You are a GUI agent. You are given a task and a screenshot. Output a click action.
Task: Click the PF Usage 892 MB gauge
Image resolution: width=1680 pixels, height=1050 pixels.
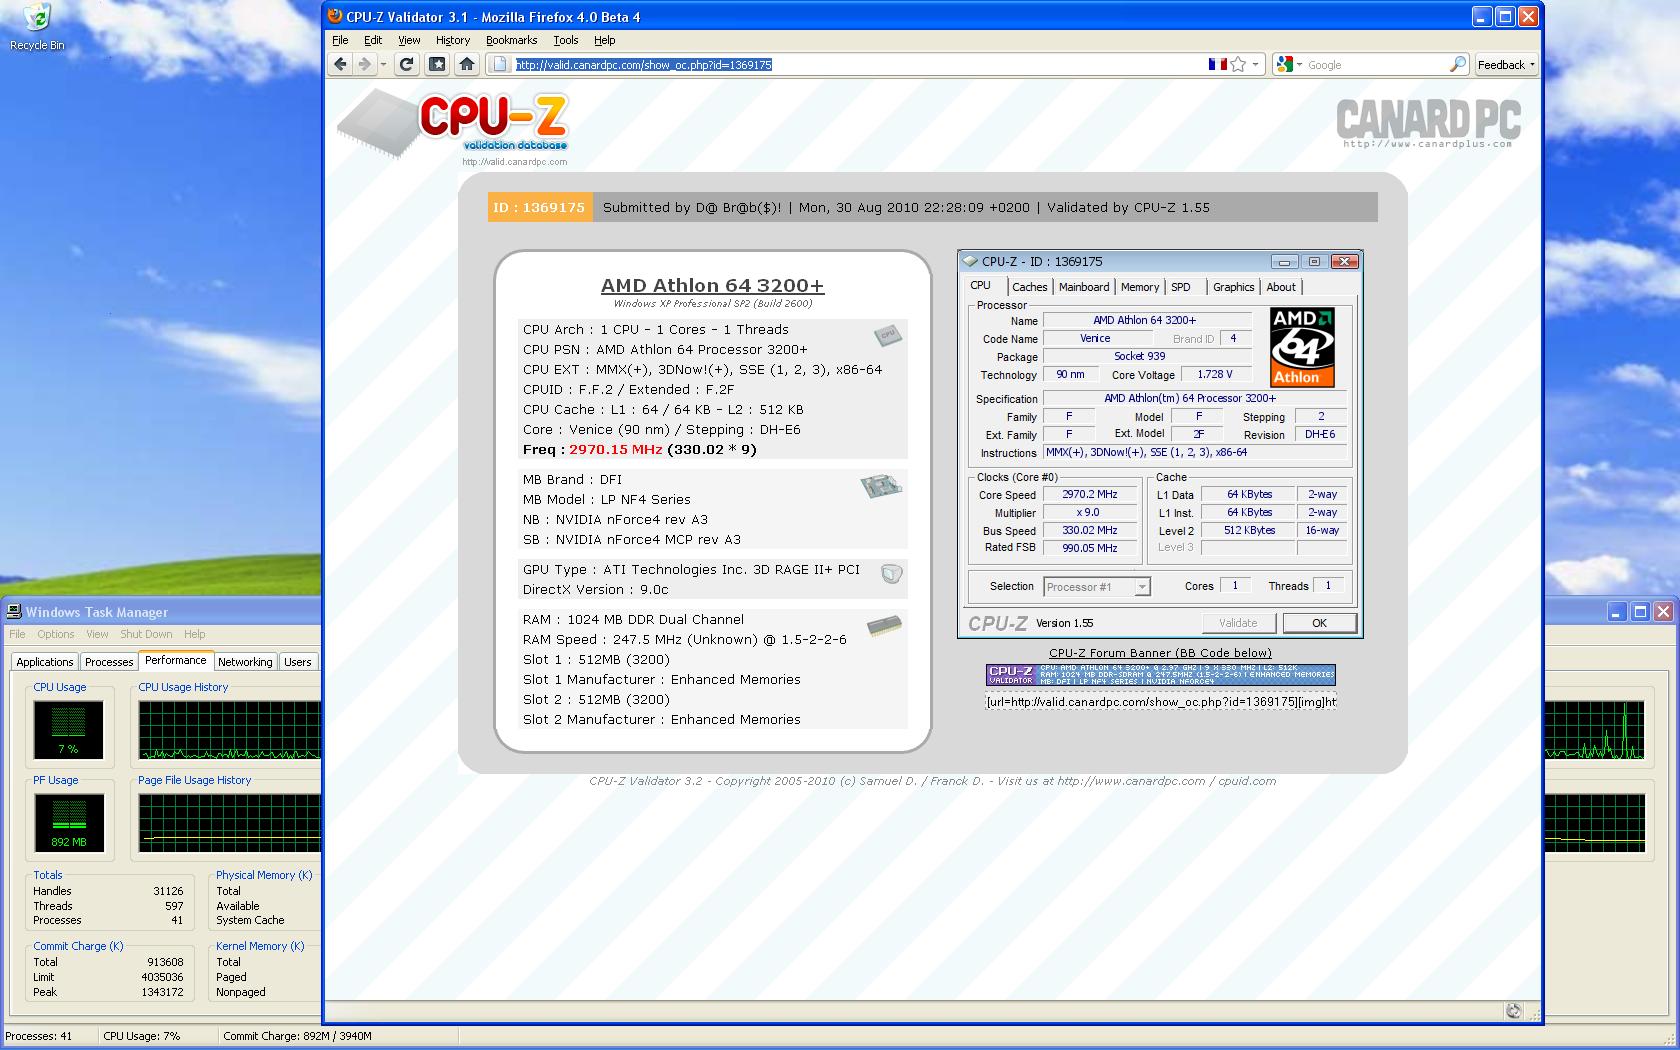tap(69, 823)
